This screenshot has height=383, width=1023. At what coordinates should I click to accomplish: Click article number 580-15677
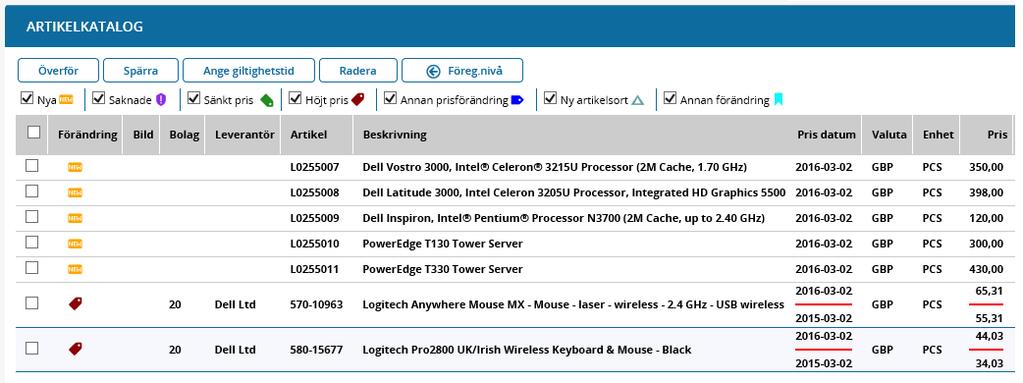pyautogui.click(x=316, y=350)
